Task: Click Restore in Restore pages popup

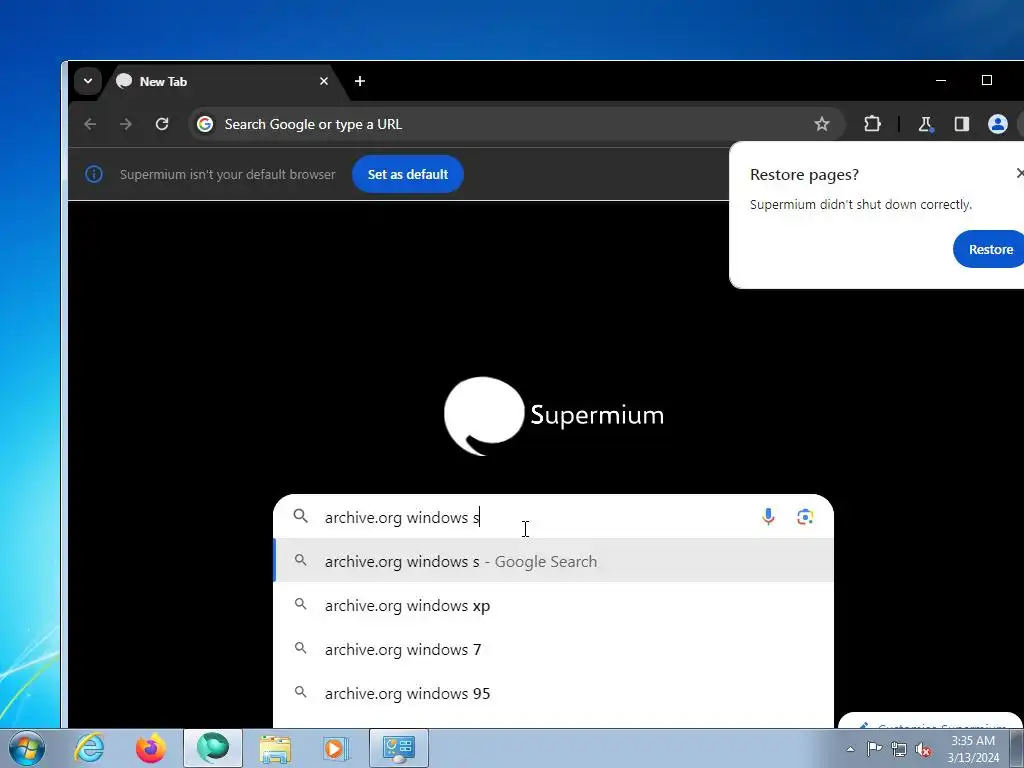Action: (990, 249)
